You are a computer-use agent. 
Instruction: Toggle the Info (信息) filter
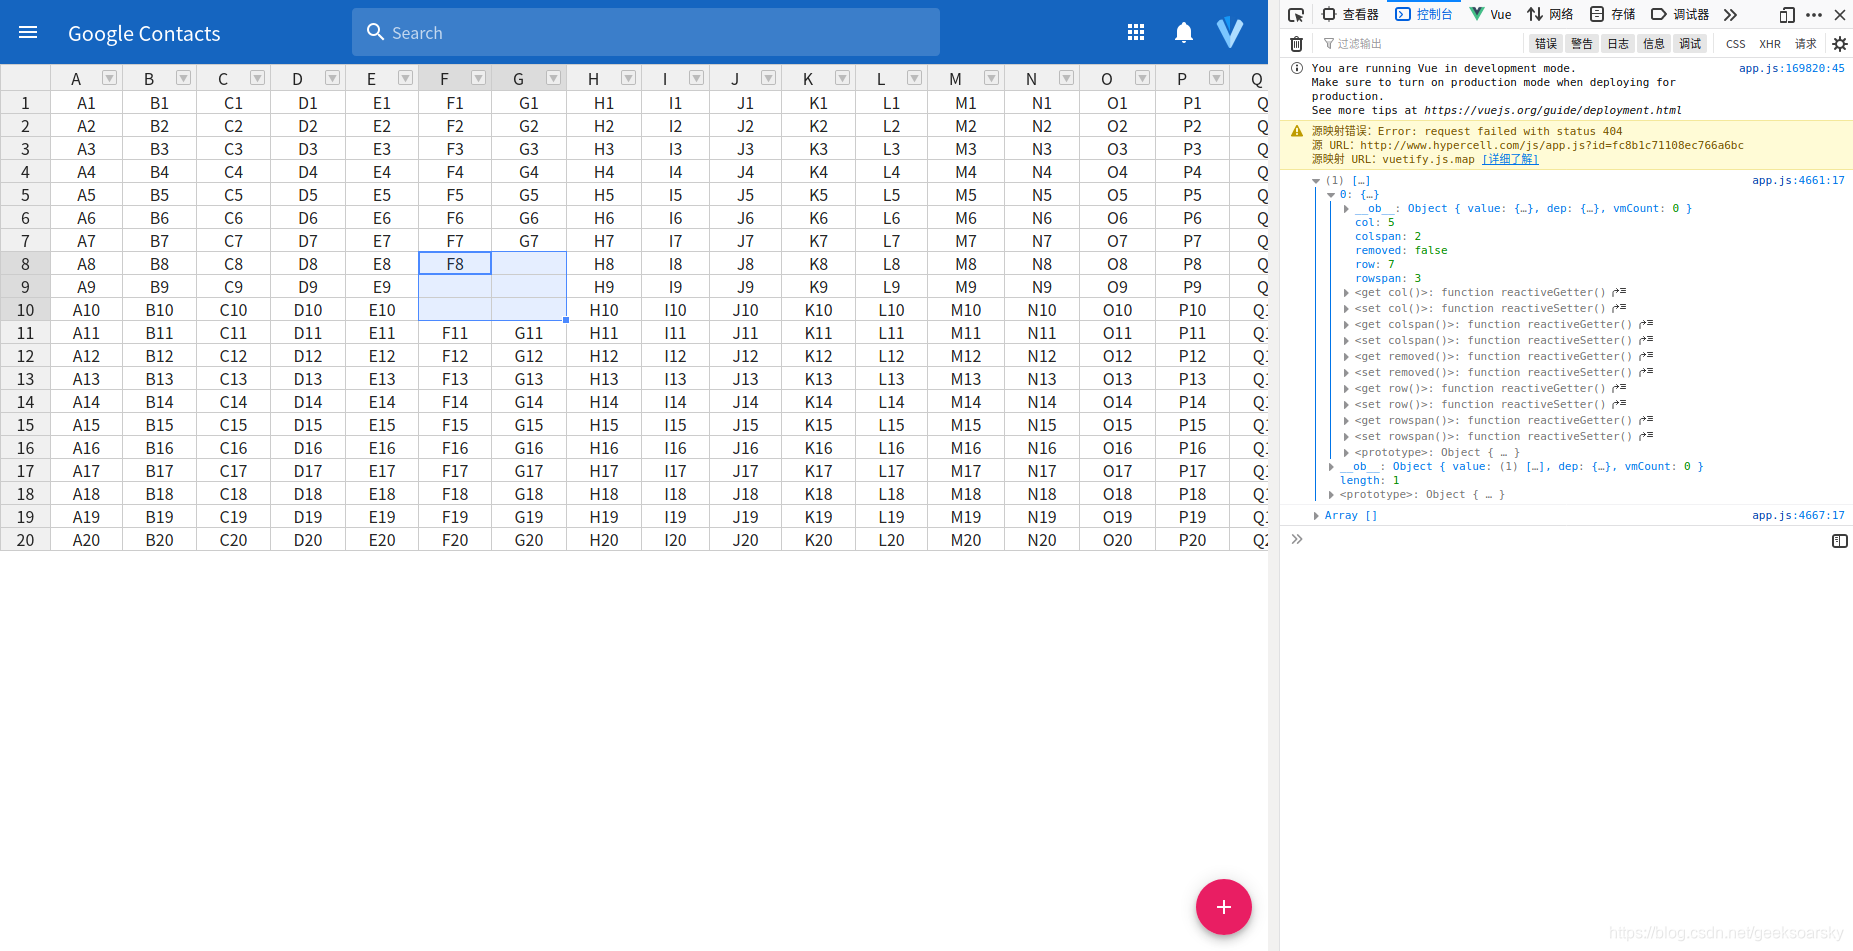tap(1654, 44)
